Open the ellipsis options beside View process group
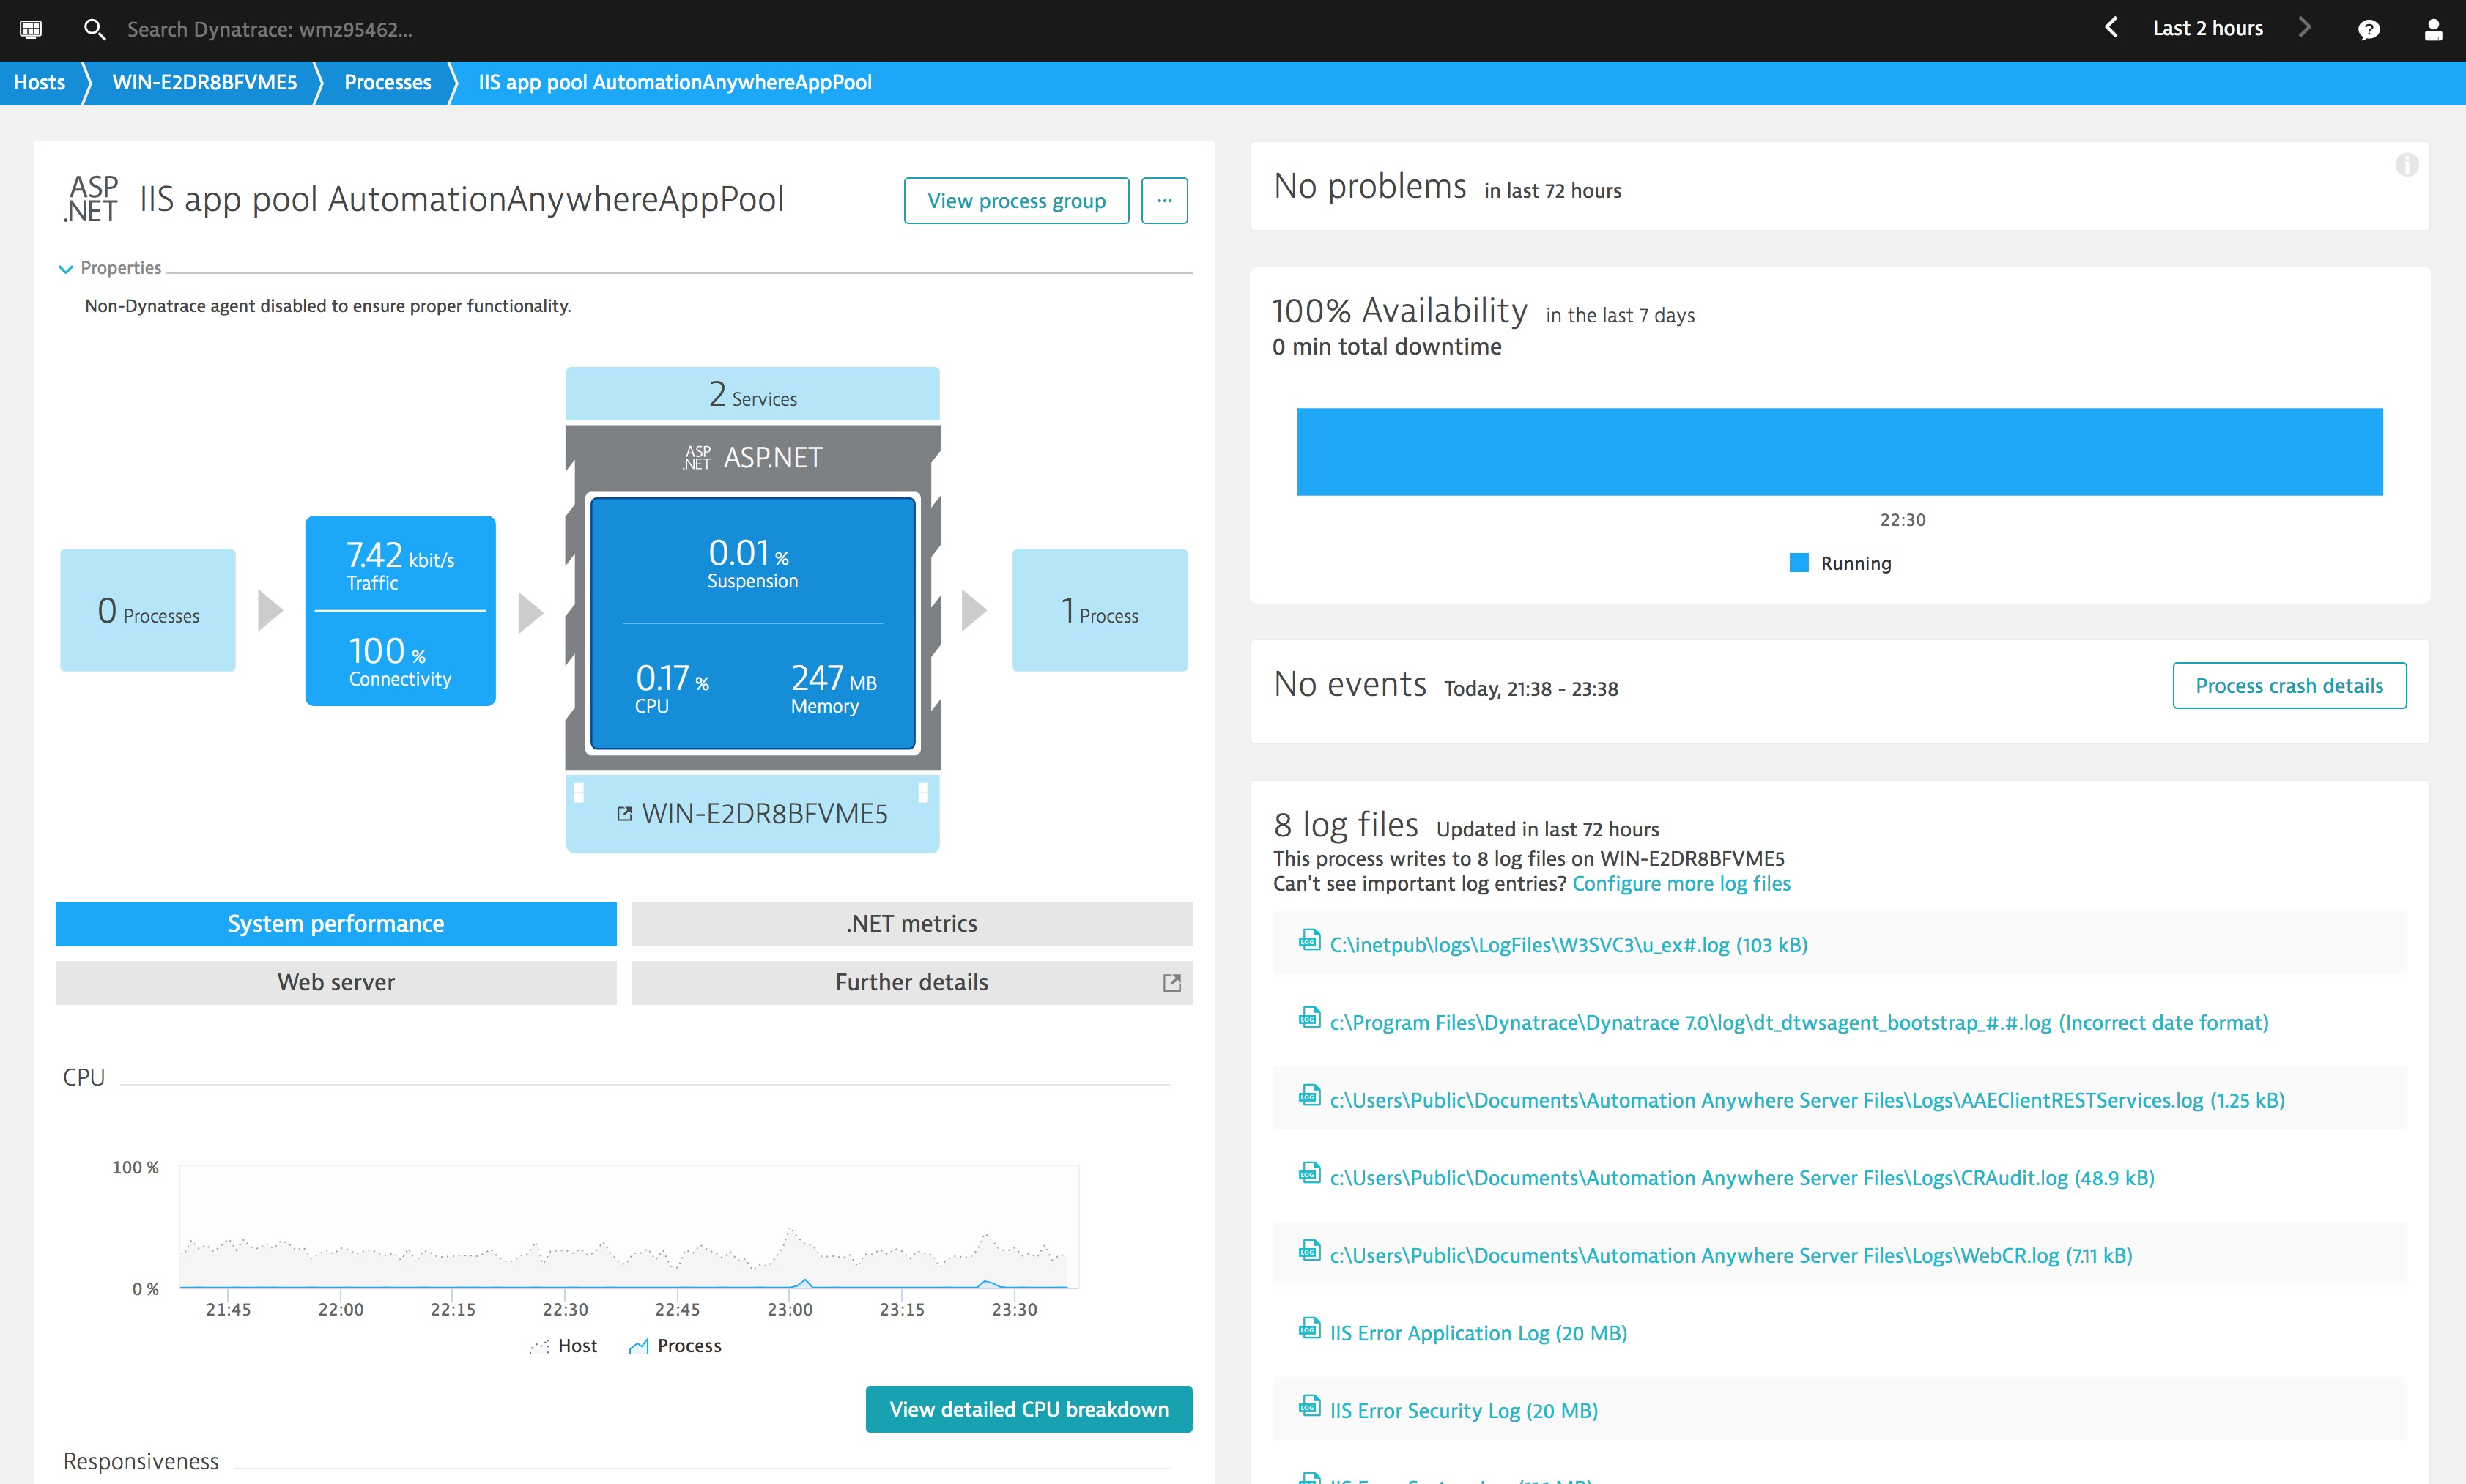Screen dimensions: 2466x1484 [x=1164, y=200]
